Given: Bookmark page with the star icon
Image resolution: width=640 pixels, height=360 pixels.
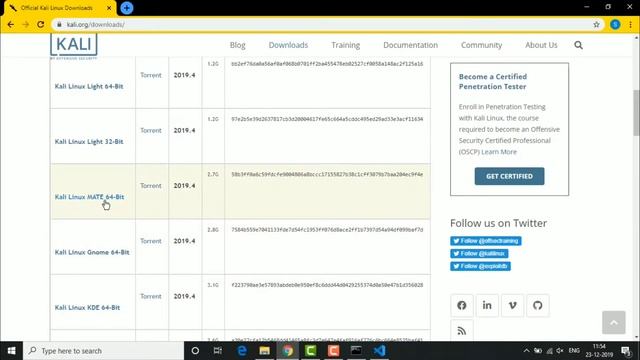Looking at the screenshot, I should tap(596, 24).
